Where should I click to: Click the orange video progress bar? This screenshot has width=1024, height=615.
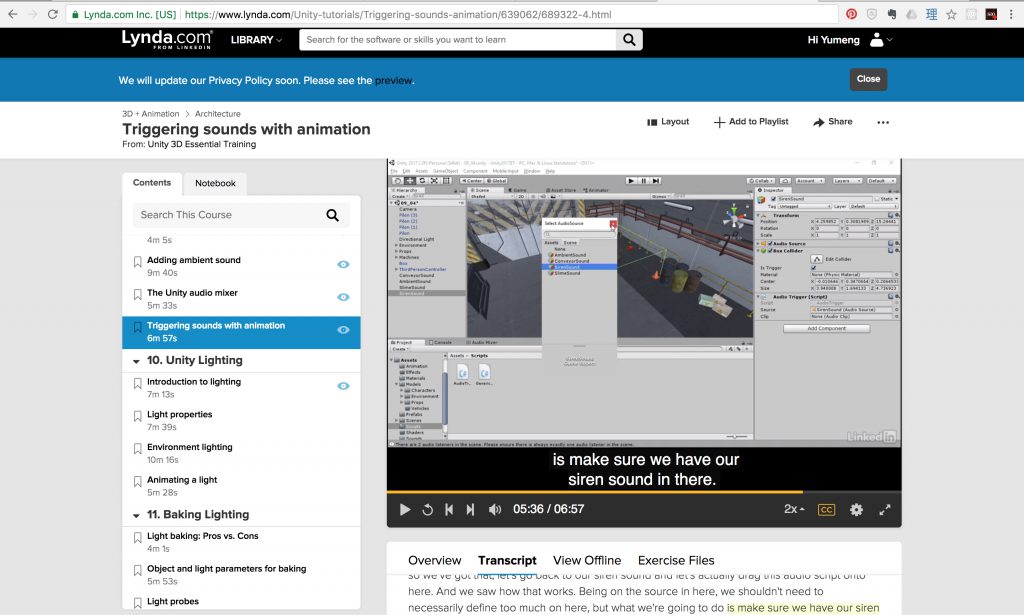594,492
